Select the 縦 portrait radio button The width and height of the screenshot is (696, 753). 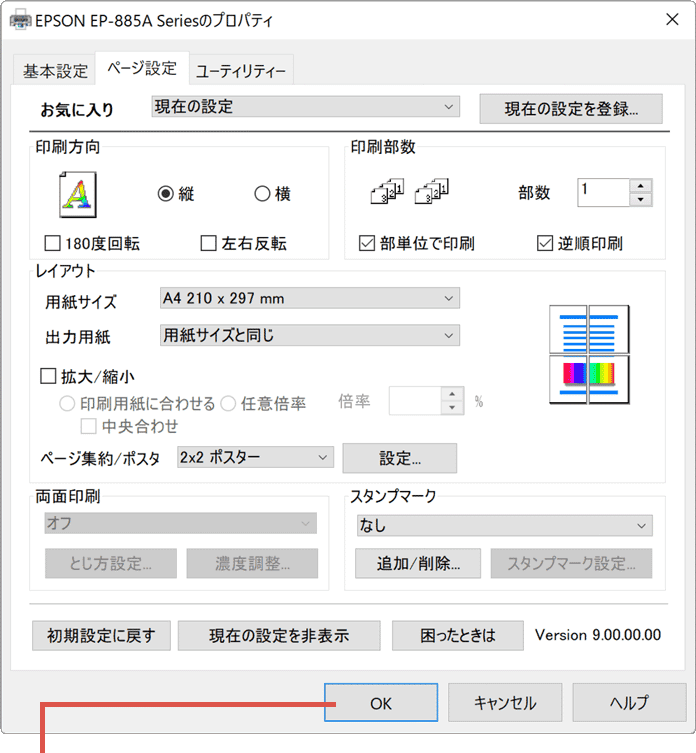pyautogui.click(x=166, y=194)
